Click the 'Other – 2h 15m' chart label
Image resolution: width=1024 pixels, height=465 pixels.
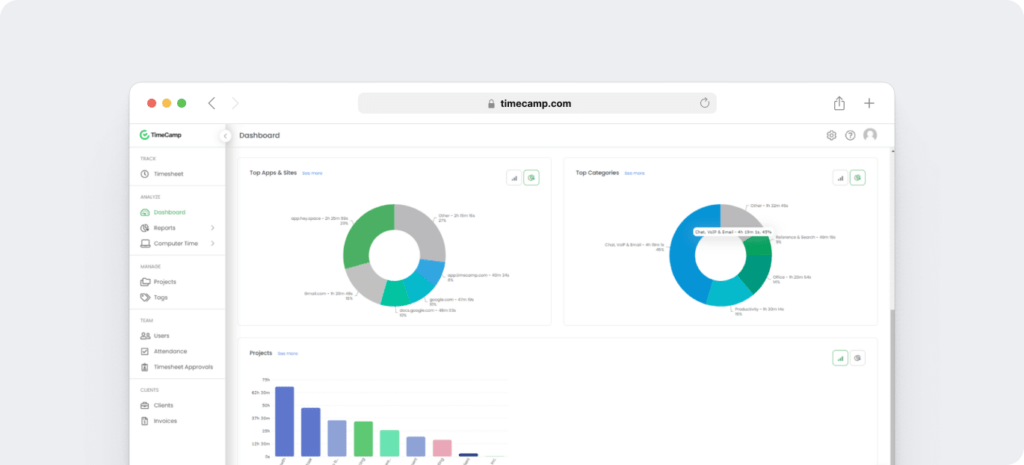click(x=456, y=216)
